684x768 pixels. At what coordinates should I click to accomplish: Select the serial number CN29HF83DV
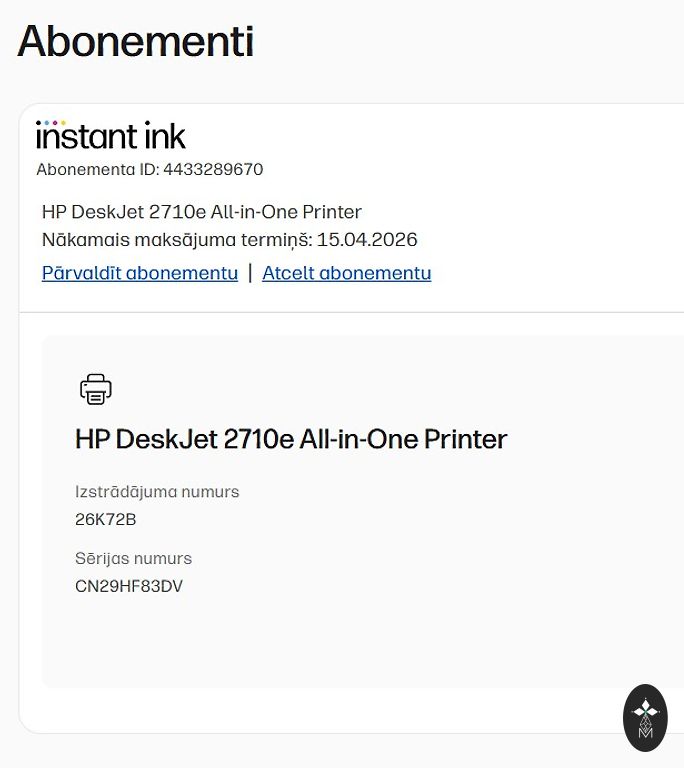pyautogui.click(x=129, y=586)
